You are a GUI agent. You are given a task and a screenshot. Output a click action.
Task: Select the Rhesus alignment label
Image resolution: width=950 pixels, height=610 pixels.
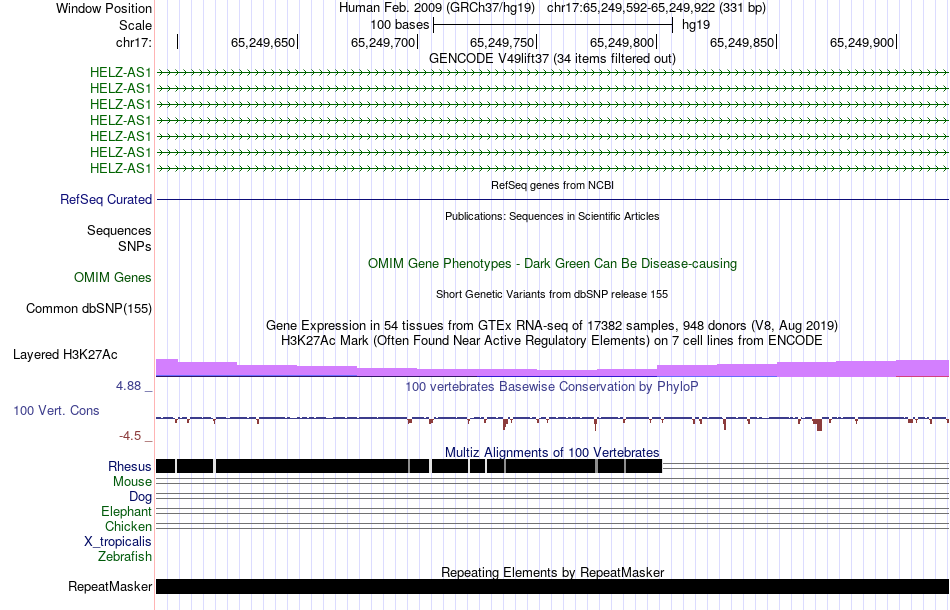[130, 466]
